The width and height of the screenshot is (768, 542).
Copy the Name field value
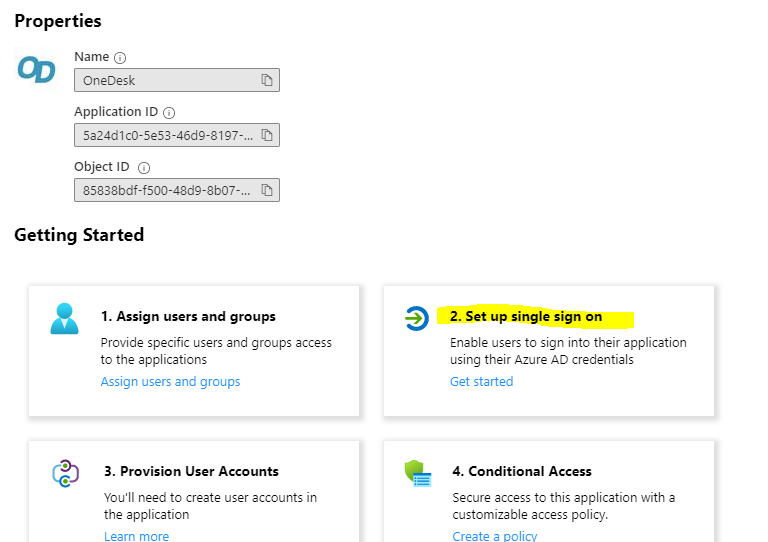point(267,80)
